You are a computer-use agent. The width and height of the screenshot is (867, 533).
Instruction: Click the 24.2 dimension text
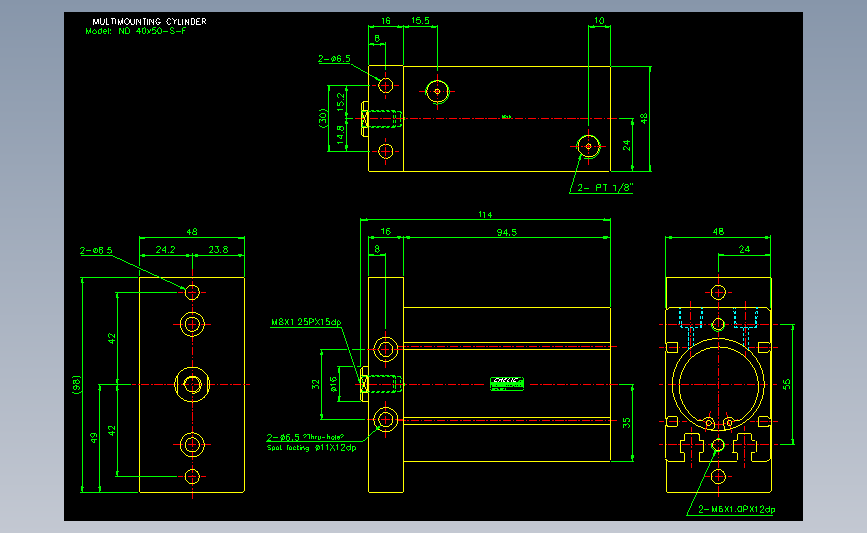click(165, 250)
